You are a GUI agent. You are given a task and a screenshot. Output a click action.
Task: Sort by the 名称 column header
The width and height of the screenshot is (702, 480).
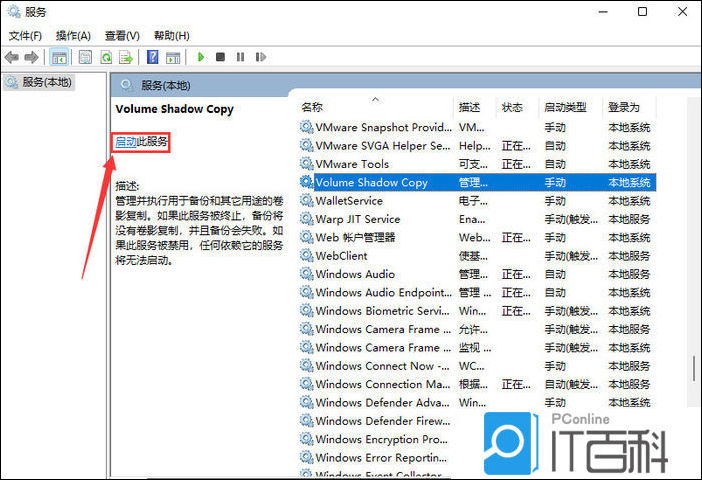coord(312,107)
